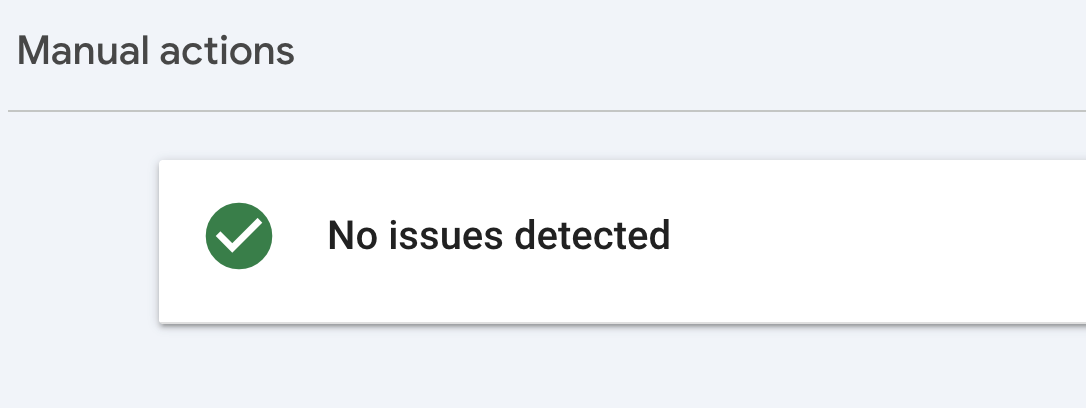Click the final letter "d" of "detected"
Image resolution: width=1086 pixels, height=408 pixels.
[659, 236]
